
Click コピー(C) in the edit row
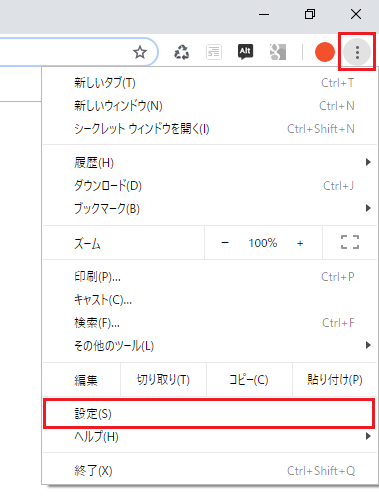pyautogui.click(x=249, y=380)
